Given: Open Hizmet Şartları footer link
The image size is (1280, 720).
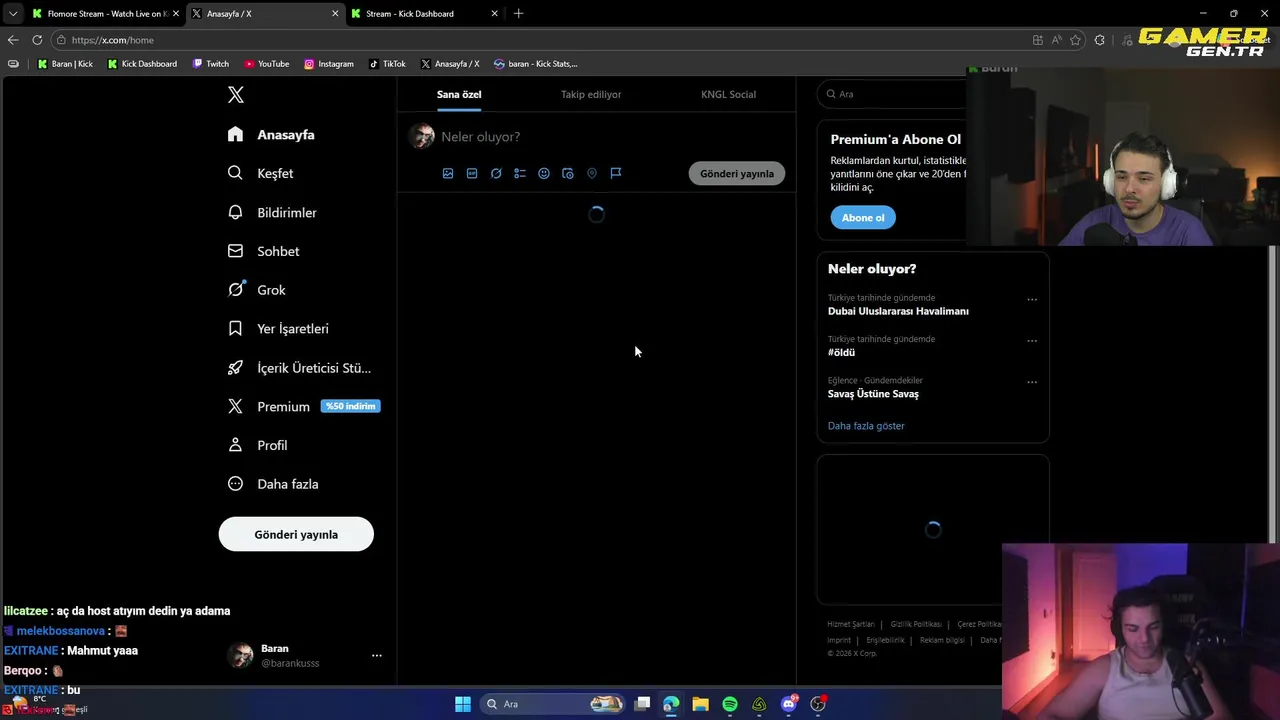Looking at the screenshot, I should click(851, 624).
